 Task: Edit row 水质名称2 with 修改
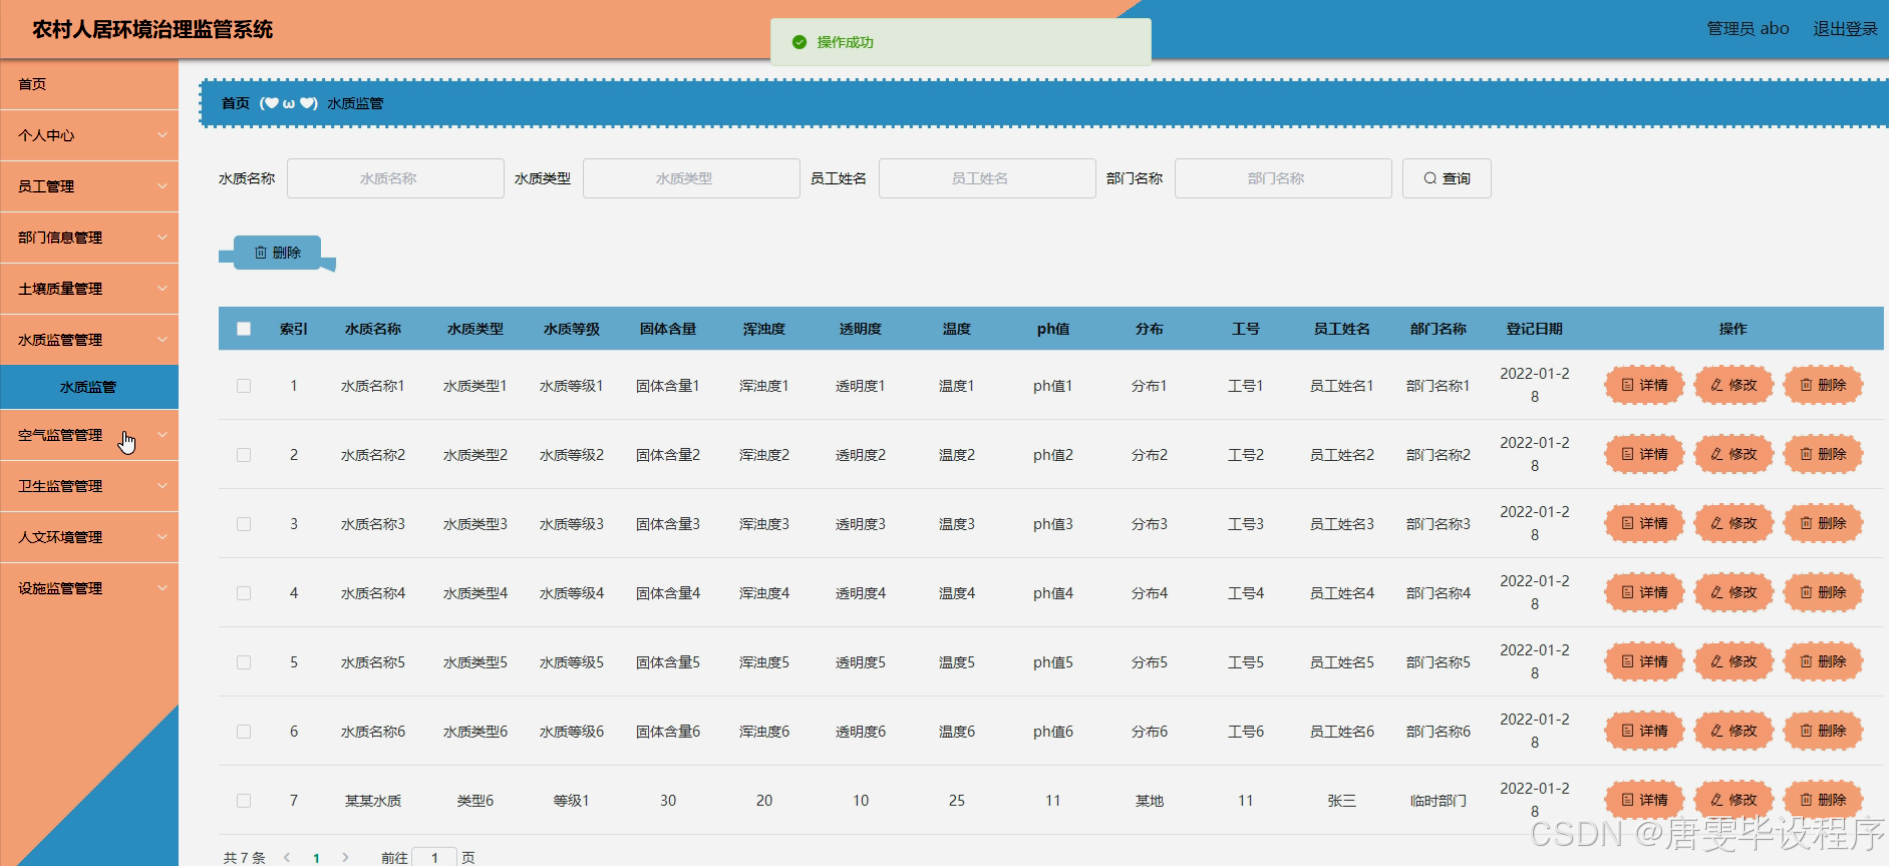pyautogui.click(x=1733, y=454)
